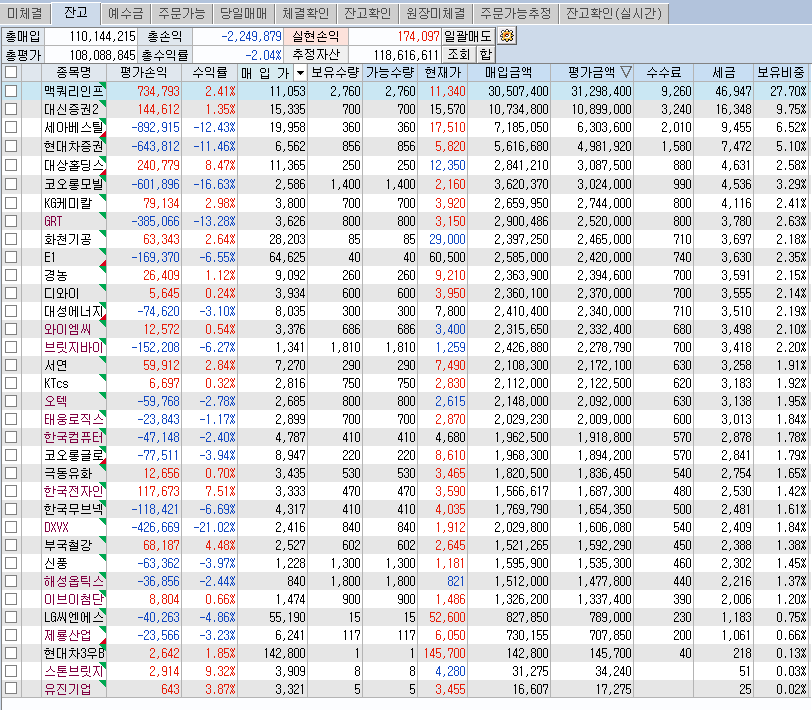Select the 브릿지바이 stock name

tap(74, 347)
